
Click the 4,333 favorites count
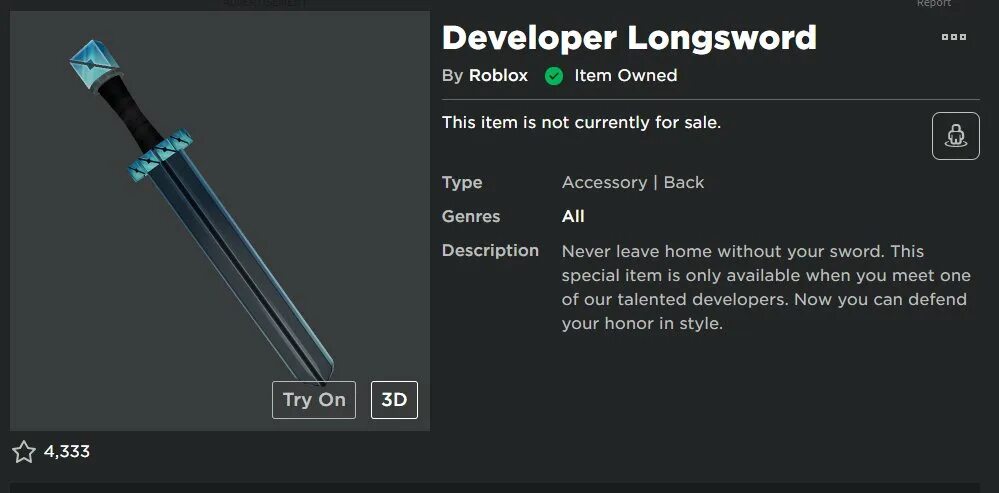(67, 452)
